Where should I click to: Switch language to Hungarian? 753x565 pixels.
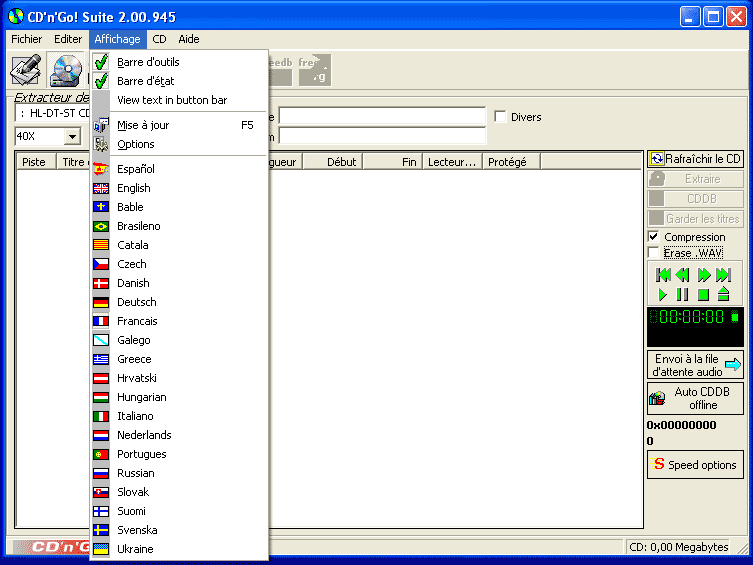click(x=179, y=397)
